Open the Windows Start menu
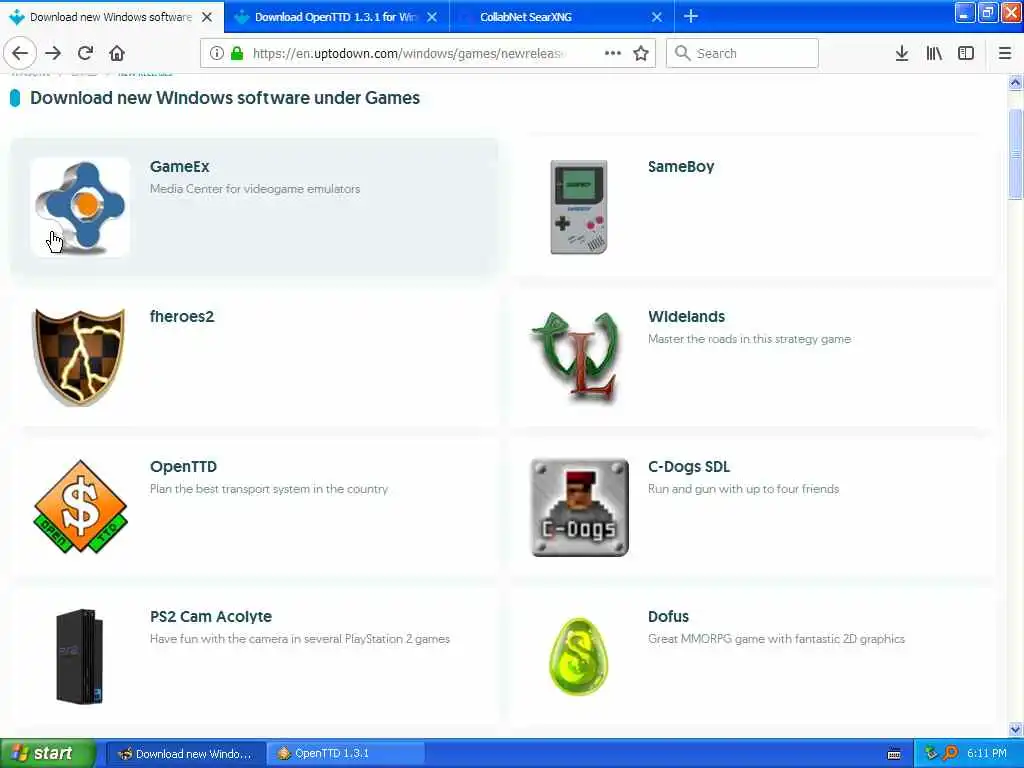Viewport: 1024px width, 768px height. click(x=48, y=754)
